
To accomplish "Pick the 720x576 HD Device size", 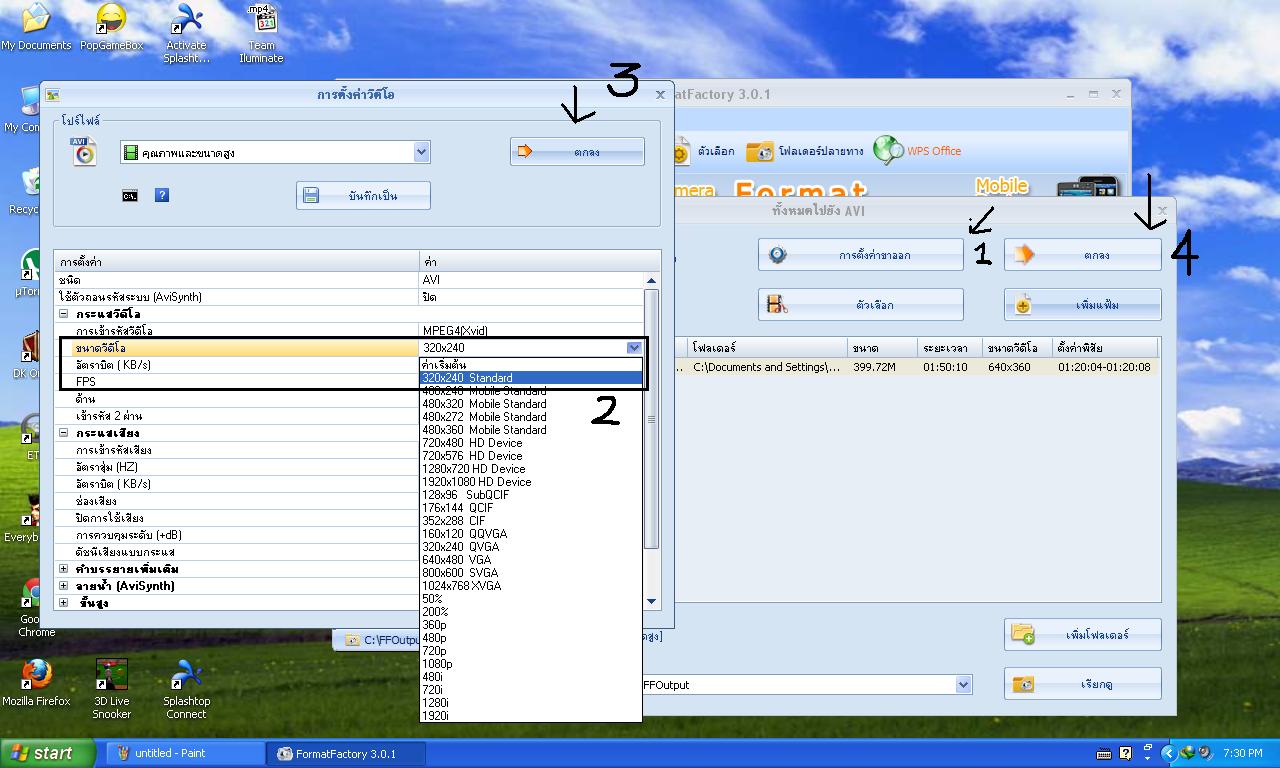I will [531, 456].
